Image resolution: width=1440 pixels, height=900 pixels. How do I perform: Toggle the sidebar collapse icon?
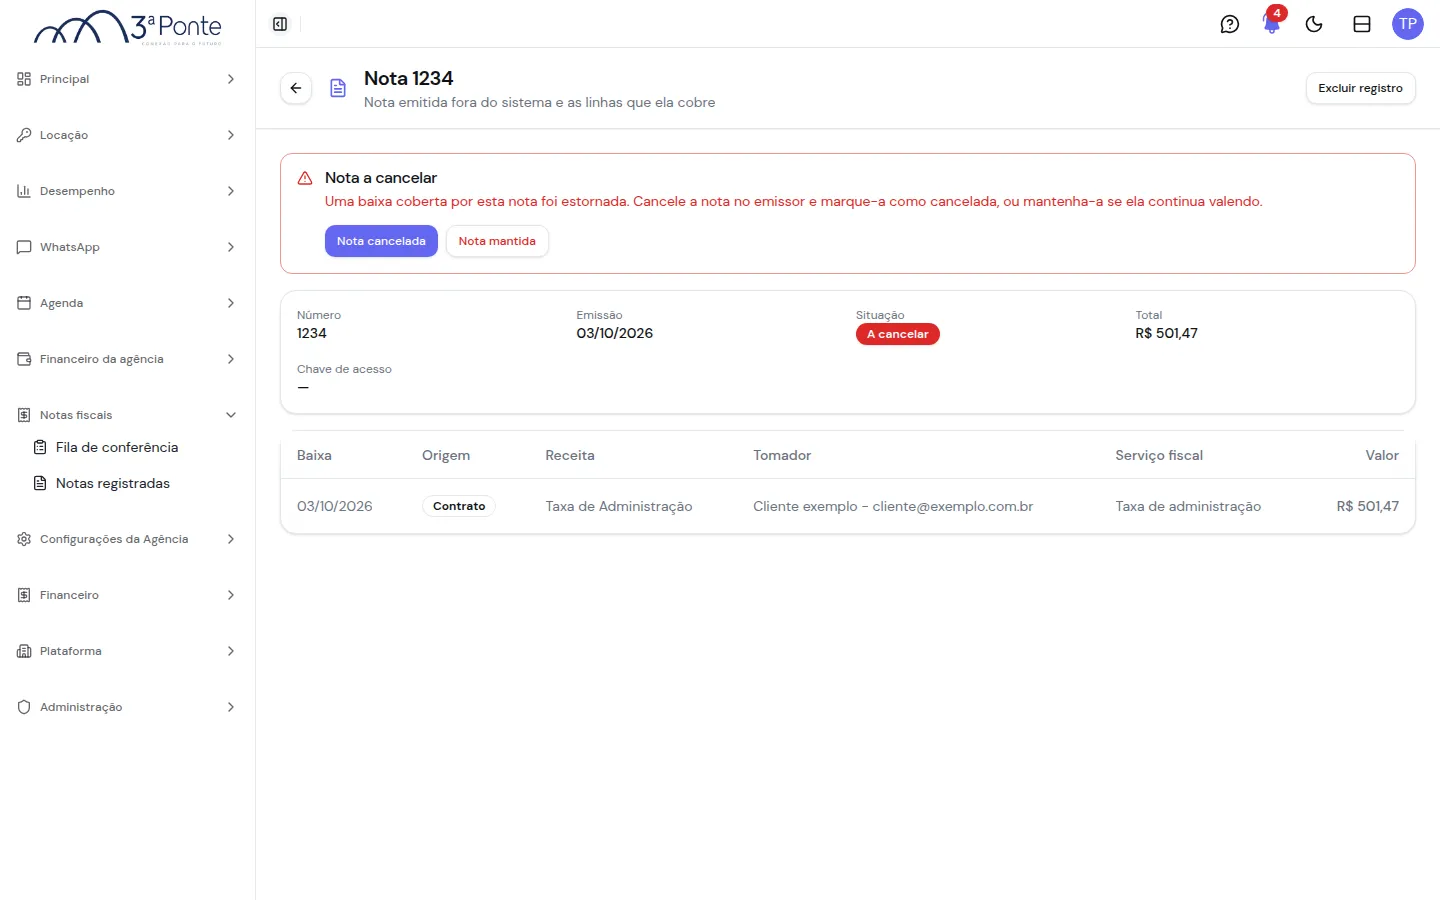click(x=280, y=24)
